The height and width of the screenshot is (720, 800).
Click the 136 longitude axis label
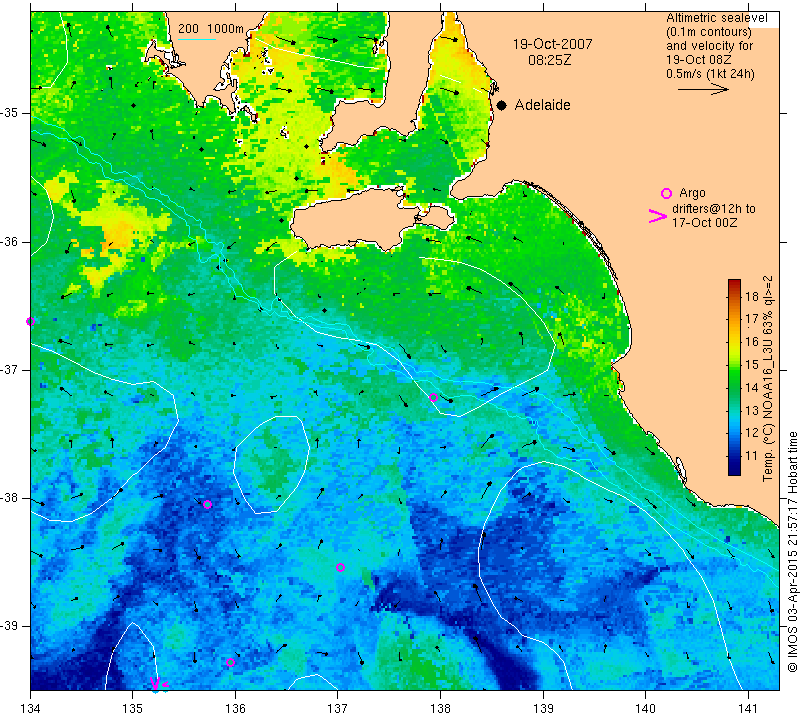(x=235, y=708)
